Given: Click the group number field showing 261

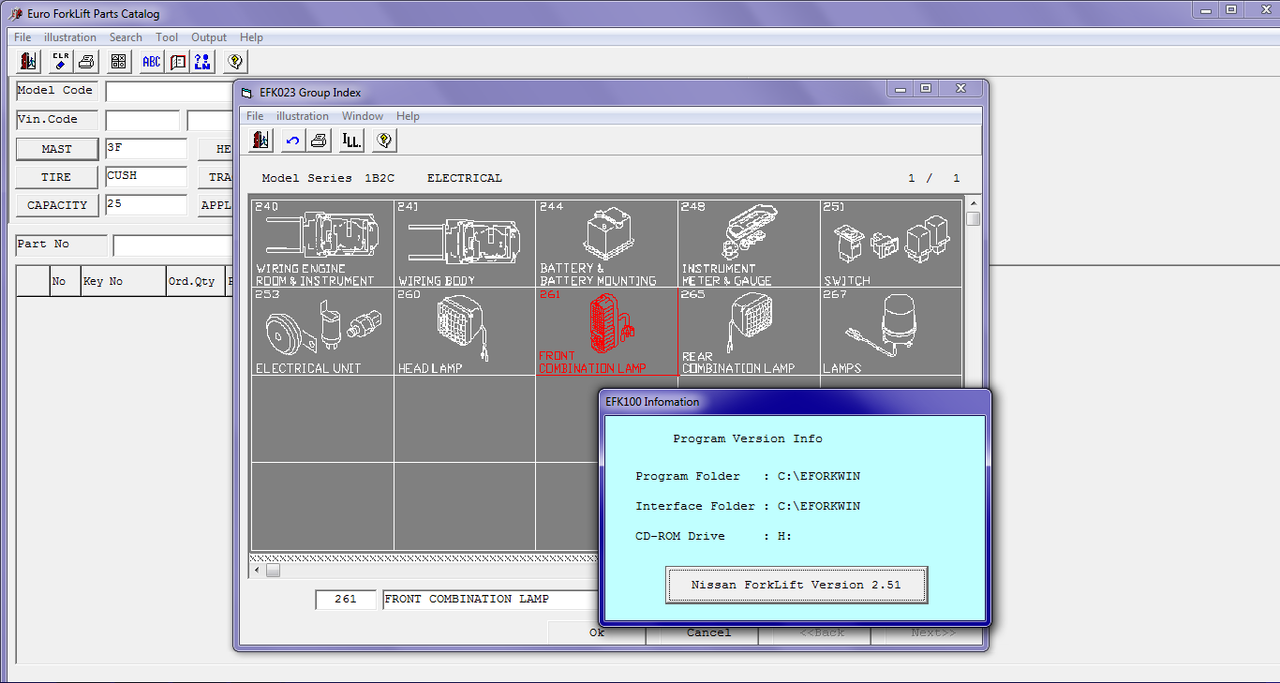Looking at the screenshot, I should click(346, 599).
